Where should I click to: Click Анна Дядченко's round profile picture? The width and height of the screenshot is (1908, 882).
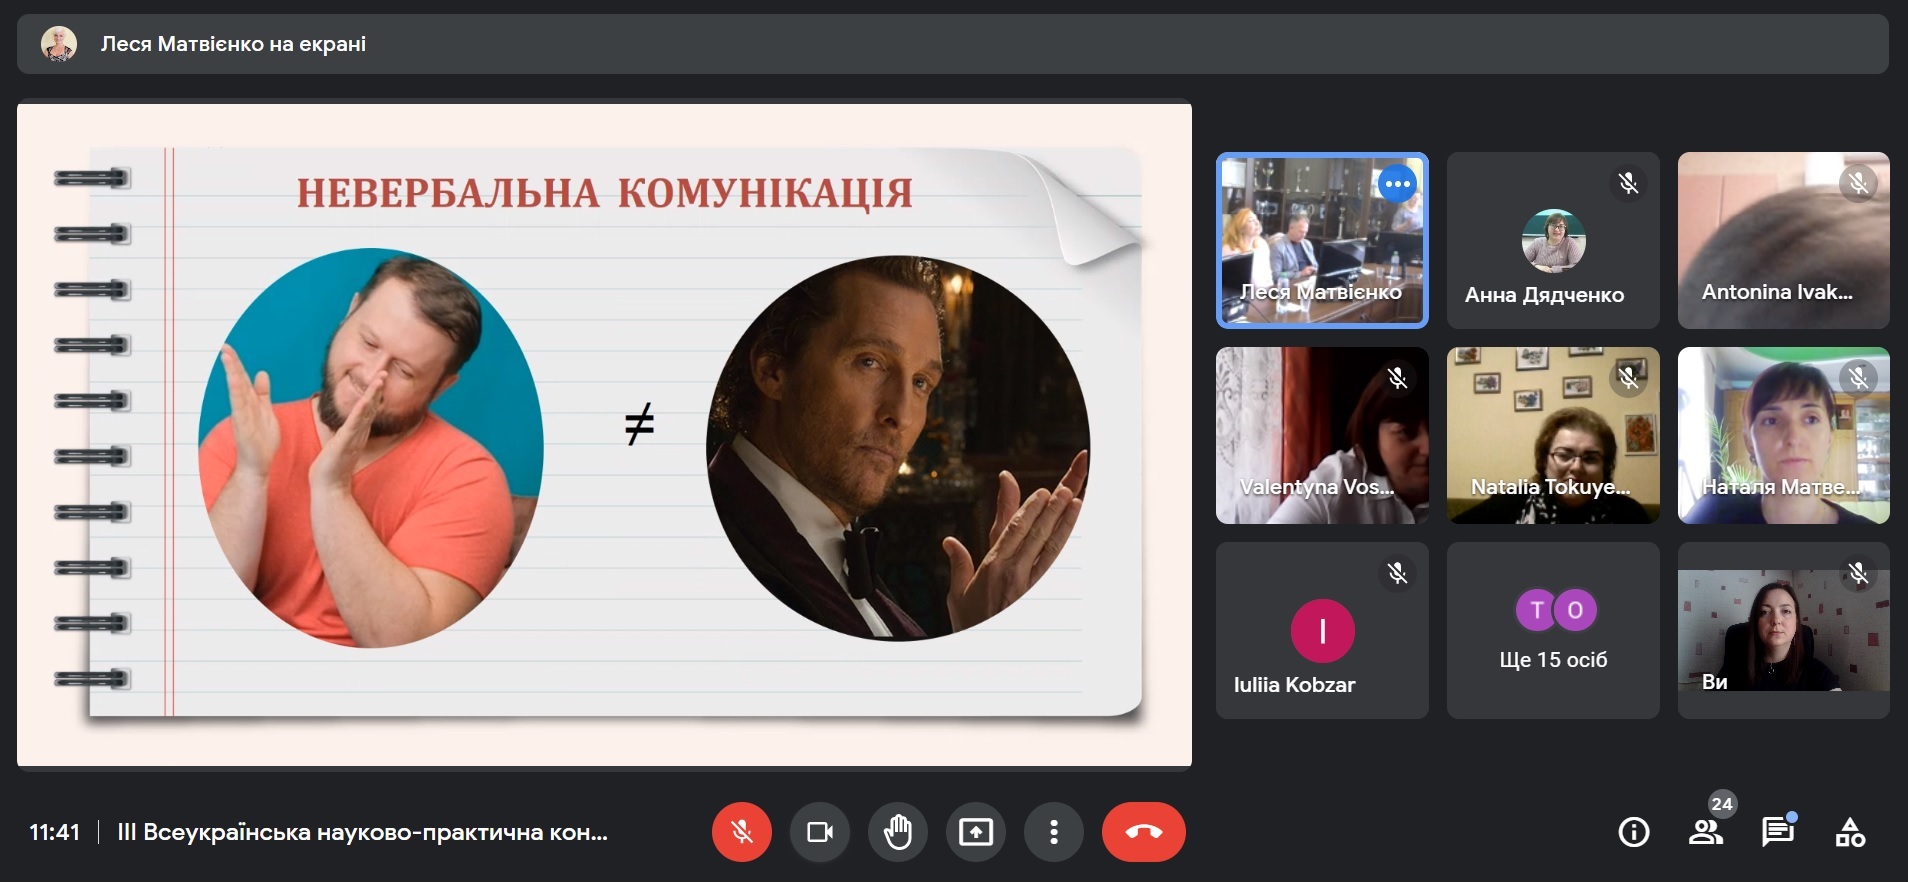pyautogui.click(x=1553, y=241)
